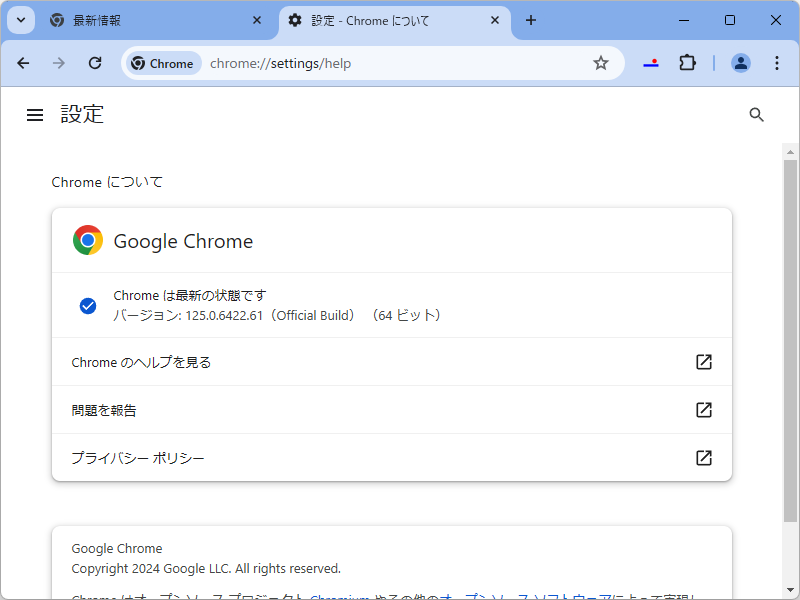This screenshot has height=600, width=800.
Task: Click the external link icon next to 問題を報告
Action: pyautogui.click(x=704, y=410)
